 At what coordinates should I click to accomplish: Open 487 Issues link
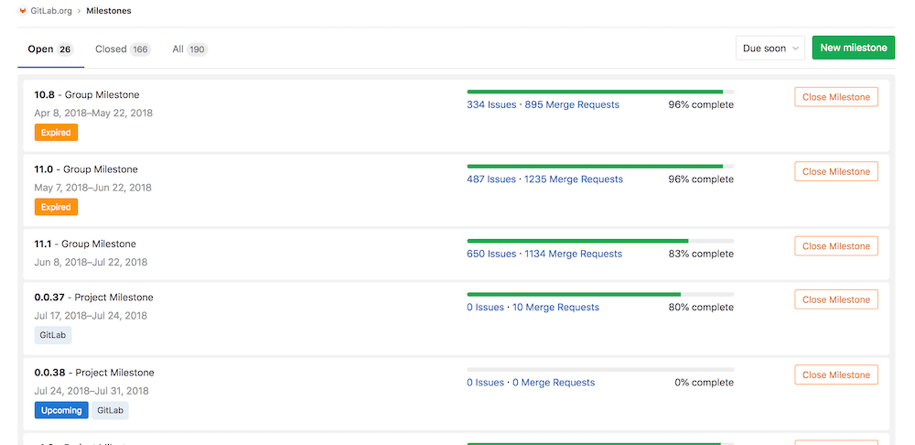tap(491, 179)
